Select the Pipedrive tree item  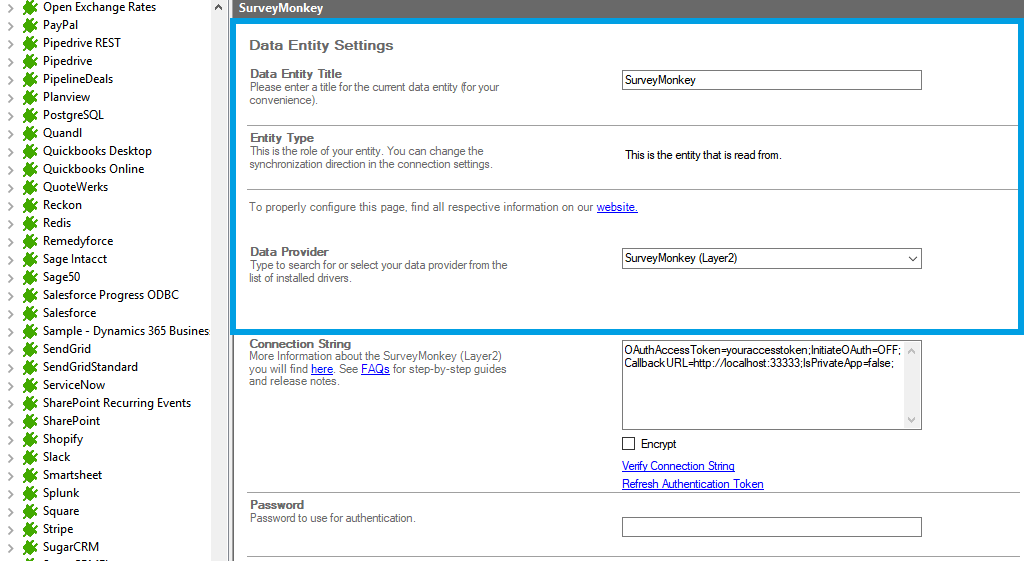pos(67,61)
